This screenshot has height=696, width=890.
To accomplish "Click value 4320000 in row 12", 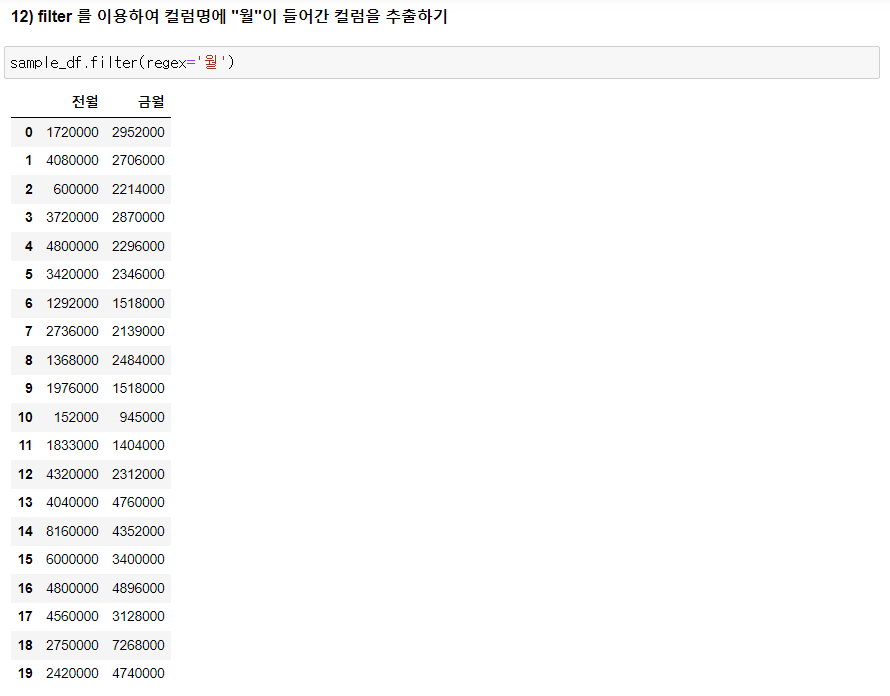I will click(72, 475).
